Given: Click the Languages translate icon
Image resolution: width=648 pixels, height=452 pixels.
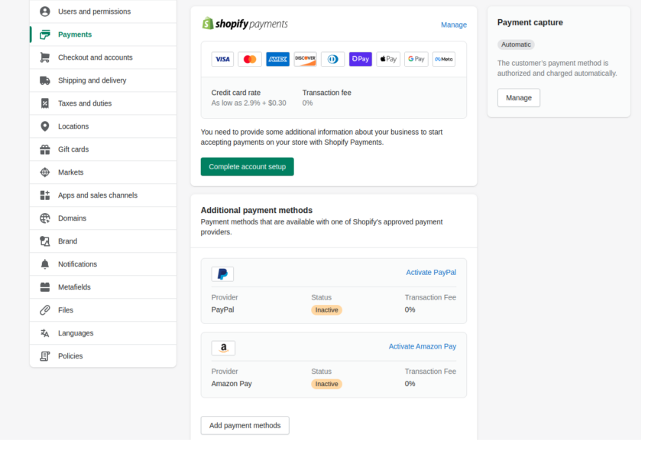Looking at the screenshot, I should point(45,333).
